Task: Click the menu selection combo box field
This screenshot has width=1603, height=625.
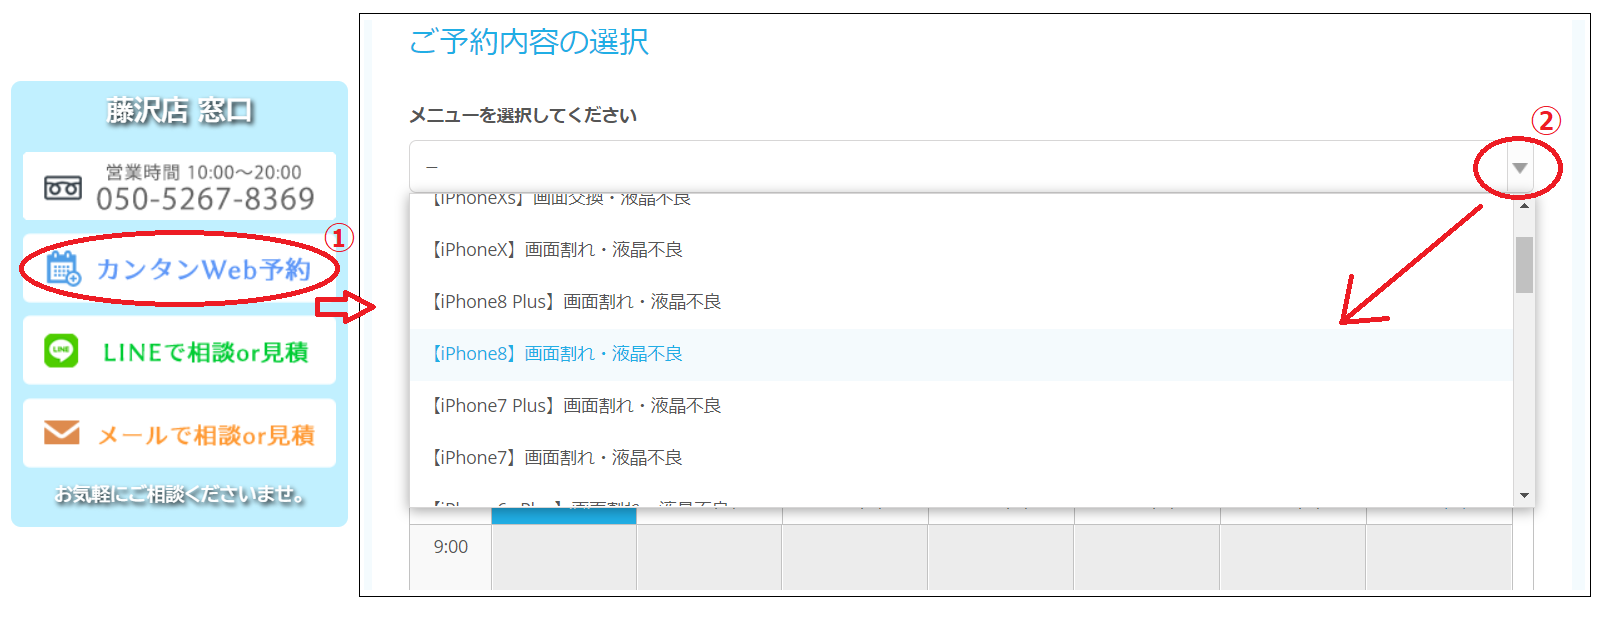Action: 971,167
